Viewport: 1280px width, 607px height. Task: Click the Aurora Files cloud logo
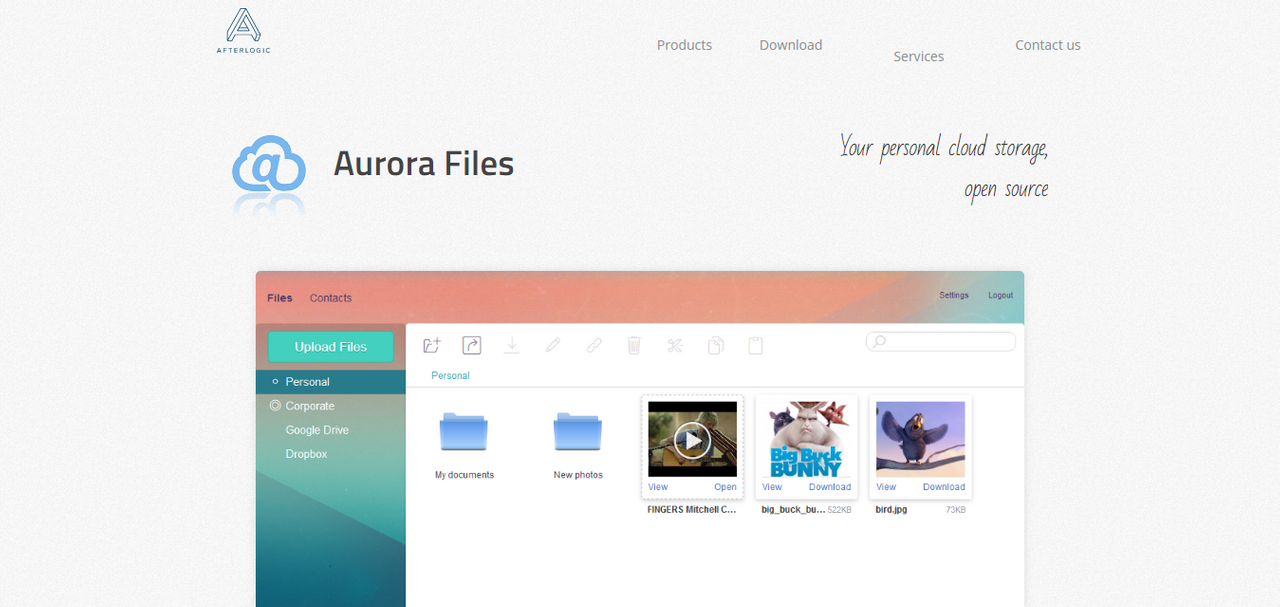click(x=269, y=166)
